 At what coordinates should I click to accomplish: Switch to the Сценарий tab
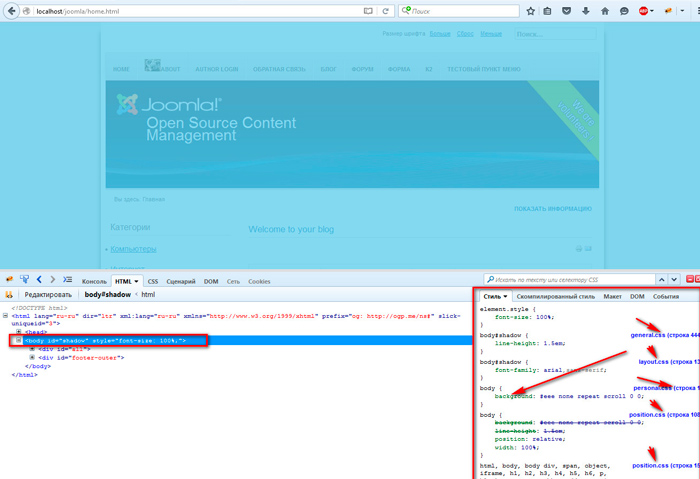point(181,282)
